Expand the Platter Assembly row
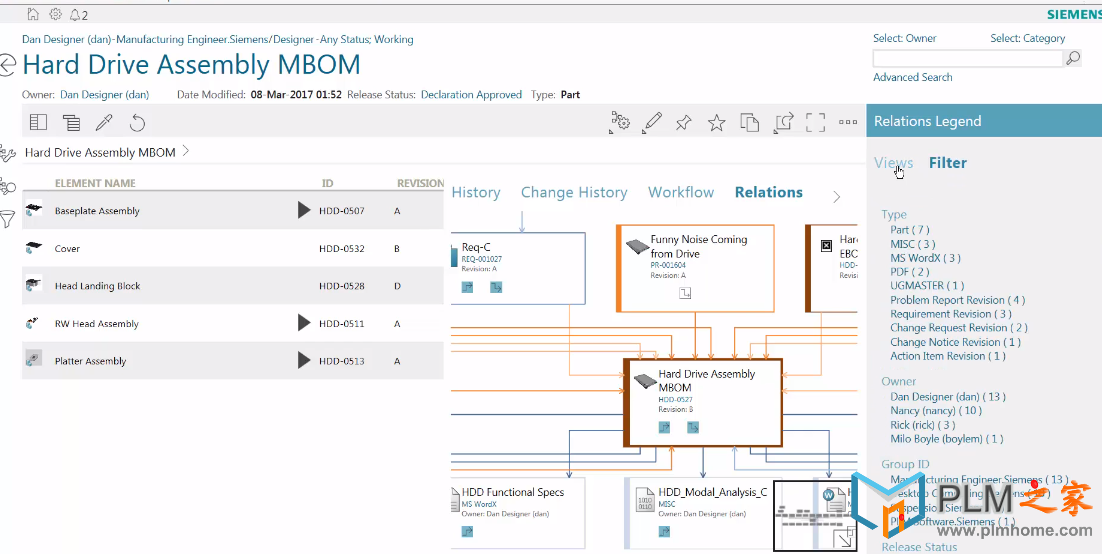1102x554 pixels. 304,361
